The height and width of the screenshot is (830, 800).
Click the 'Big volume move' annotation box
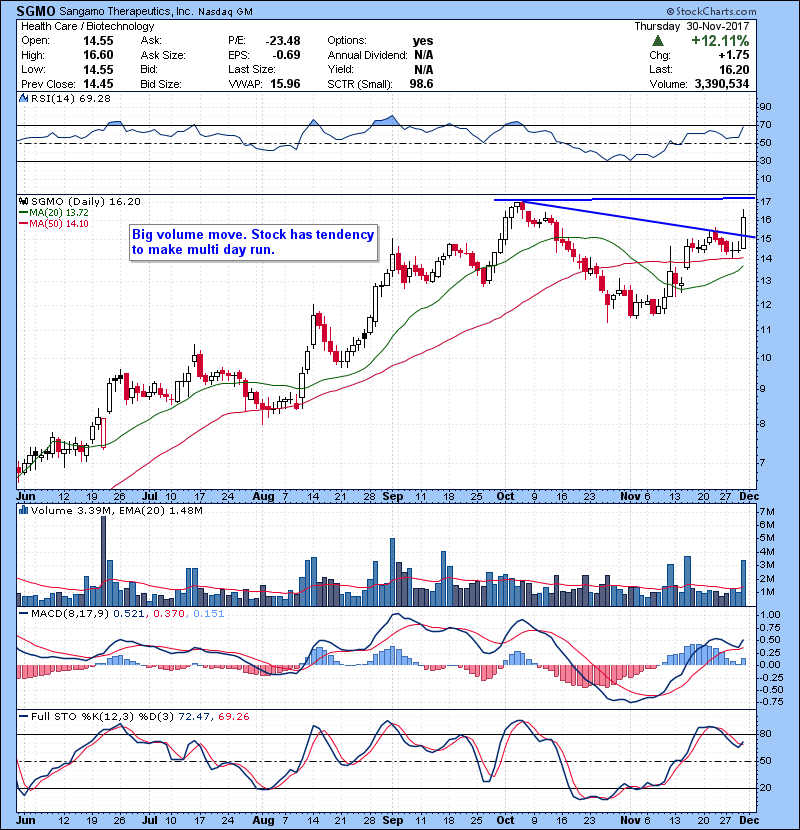pyautogui.click(x=254, y=242)
